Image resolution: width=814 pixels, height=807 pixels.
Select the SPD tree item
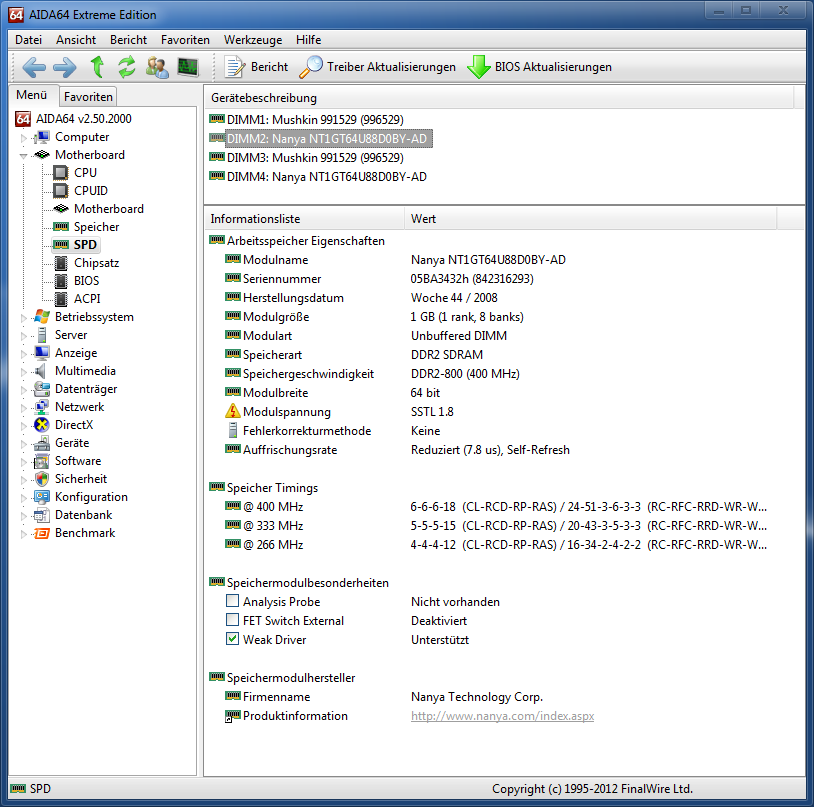pyautogui.click(x=76, y=245)
